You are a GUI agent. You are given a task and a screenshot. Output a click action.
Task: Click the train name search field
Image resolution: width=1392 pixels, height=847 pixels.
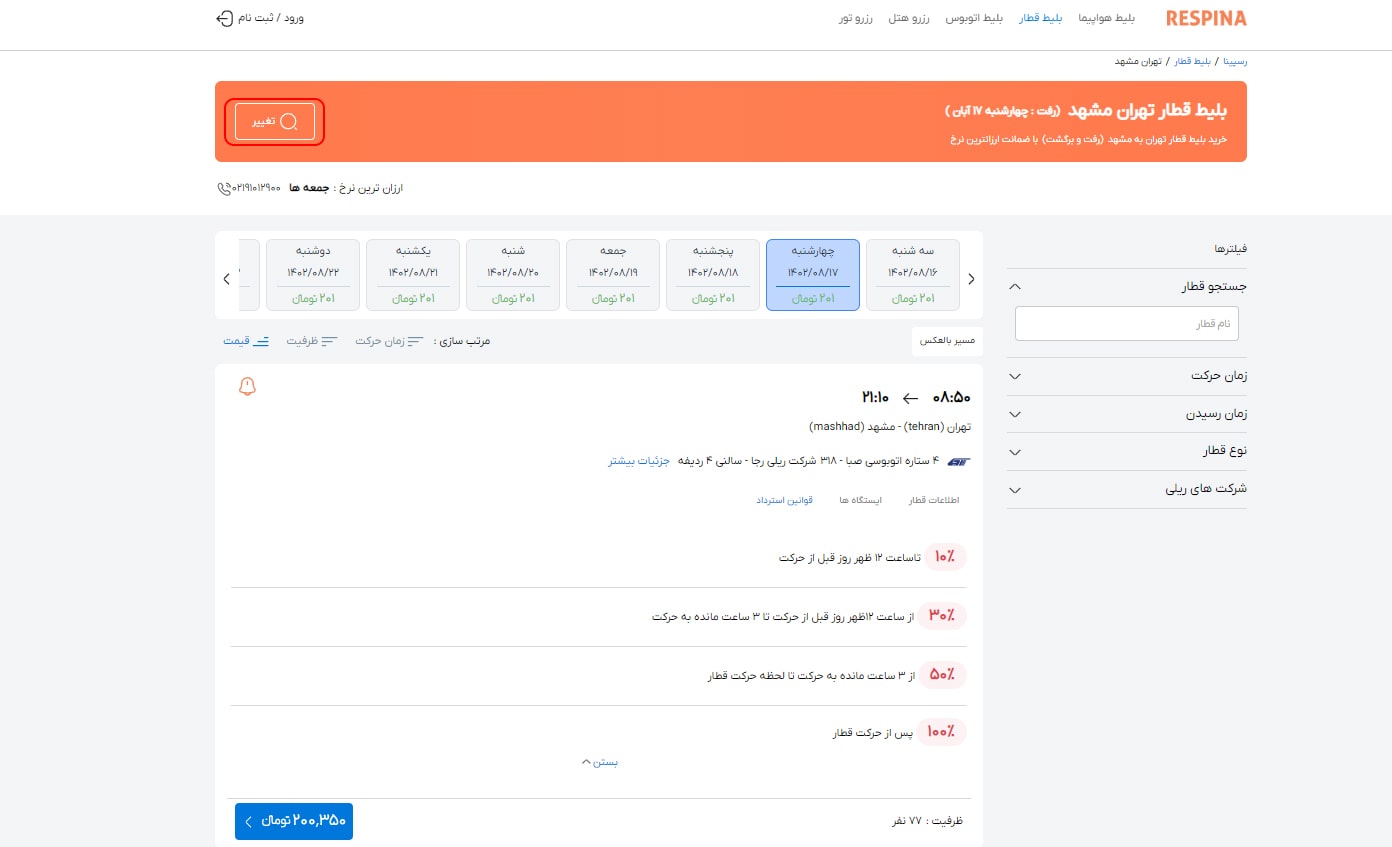1126,324
